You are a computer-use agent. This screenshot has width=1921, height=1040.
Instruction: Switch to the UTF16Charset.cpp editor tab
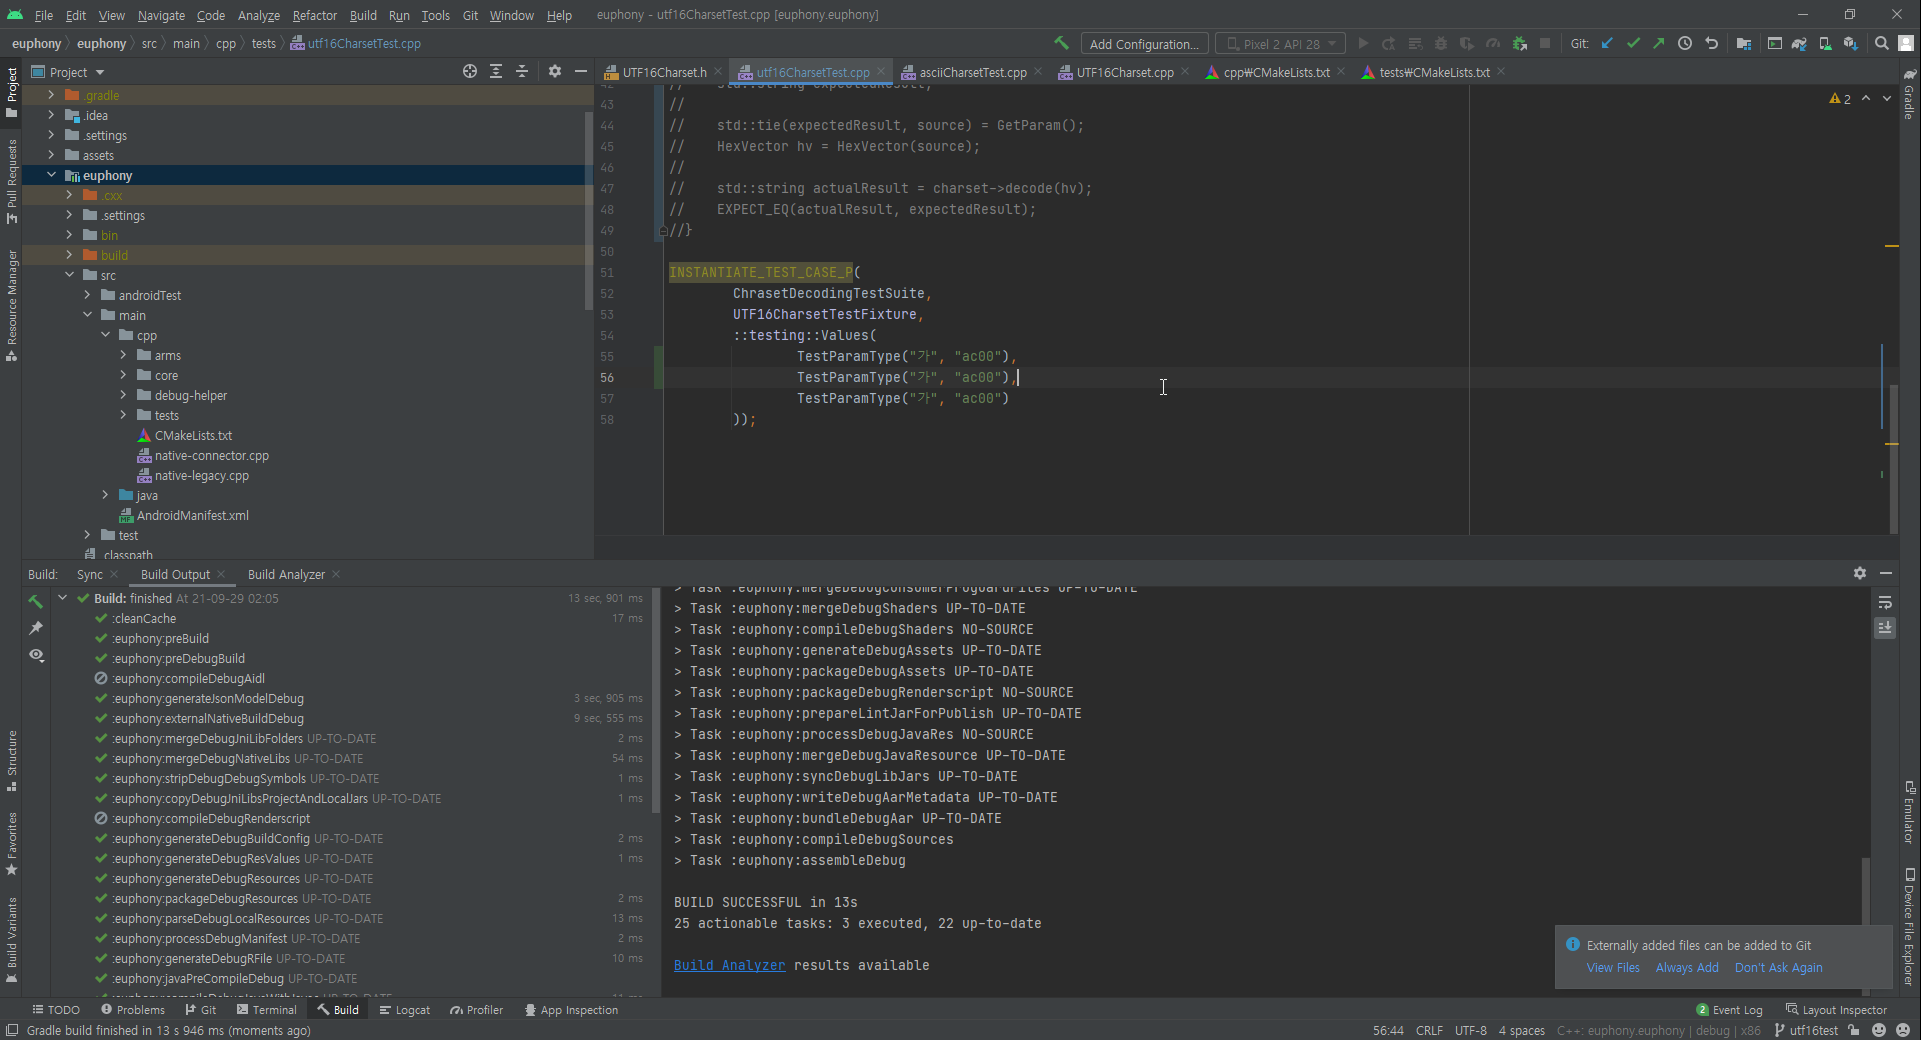[x=1124, y=72]
